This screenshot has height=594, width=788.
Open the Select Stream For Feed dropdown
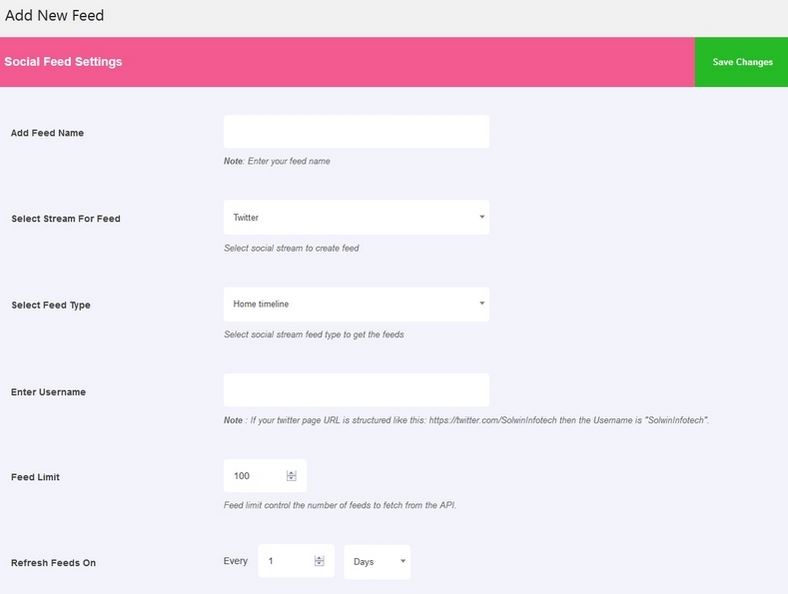pyautogui.click(x=356, y=217)
